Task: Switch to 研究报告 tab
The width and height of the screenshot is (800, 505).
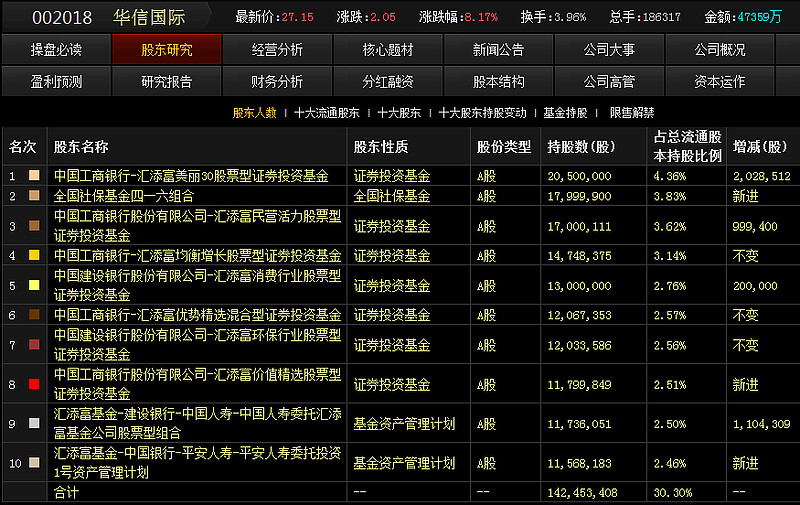Action: (x=167, y=81)
